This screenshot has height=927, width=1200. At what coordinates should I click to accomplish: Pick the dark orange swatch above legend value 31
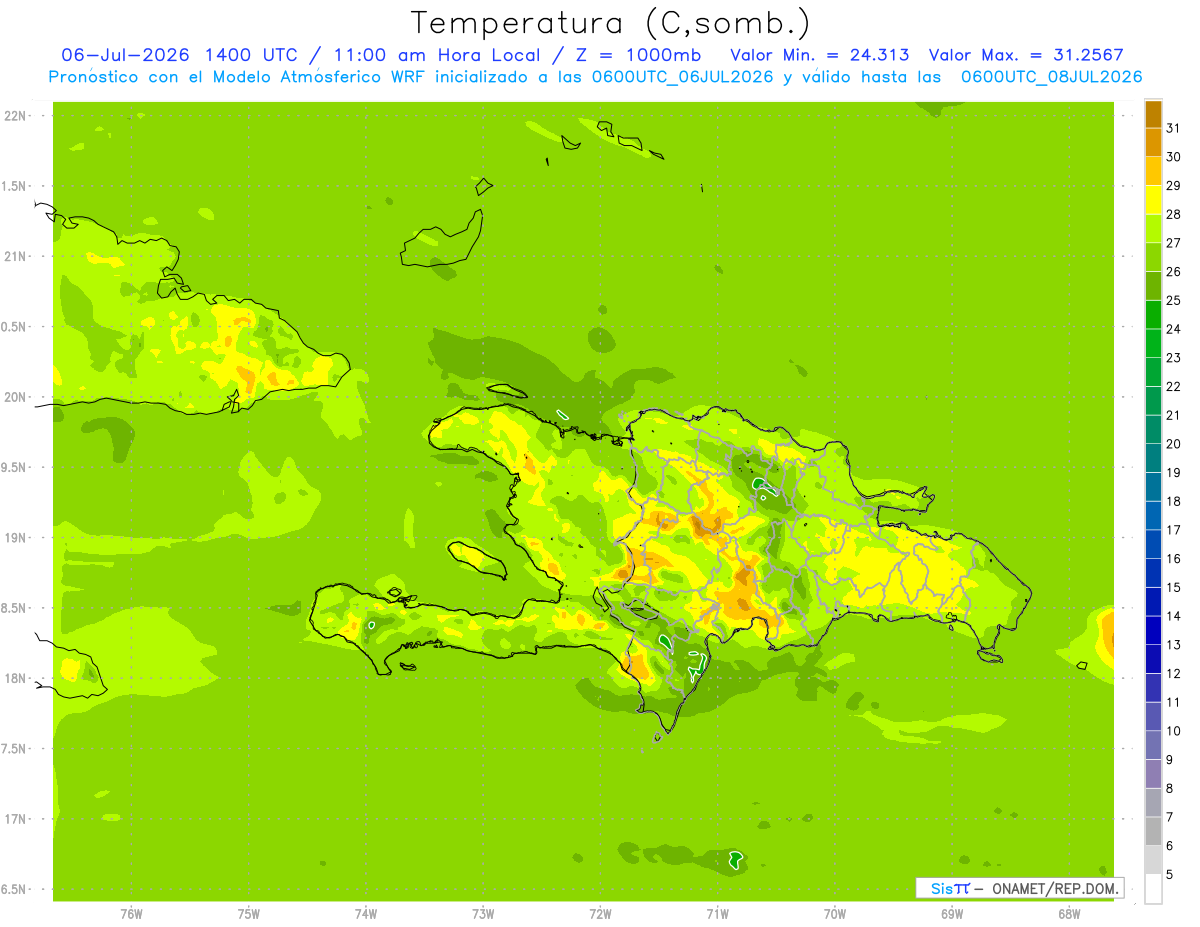coord(1153,114)
